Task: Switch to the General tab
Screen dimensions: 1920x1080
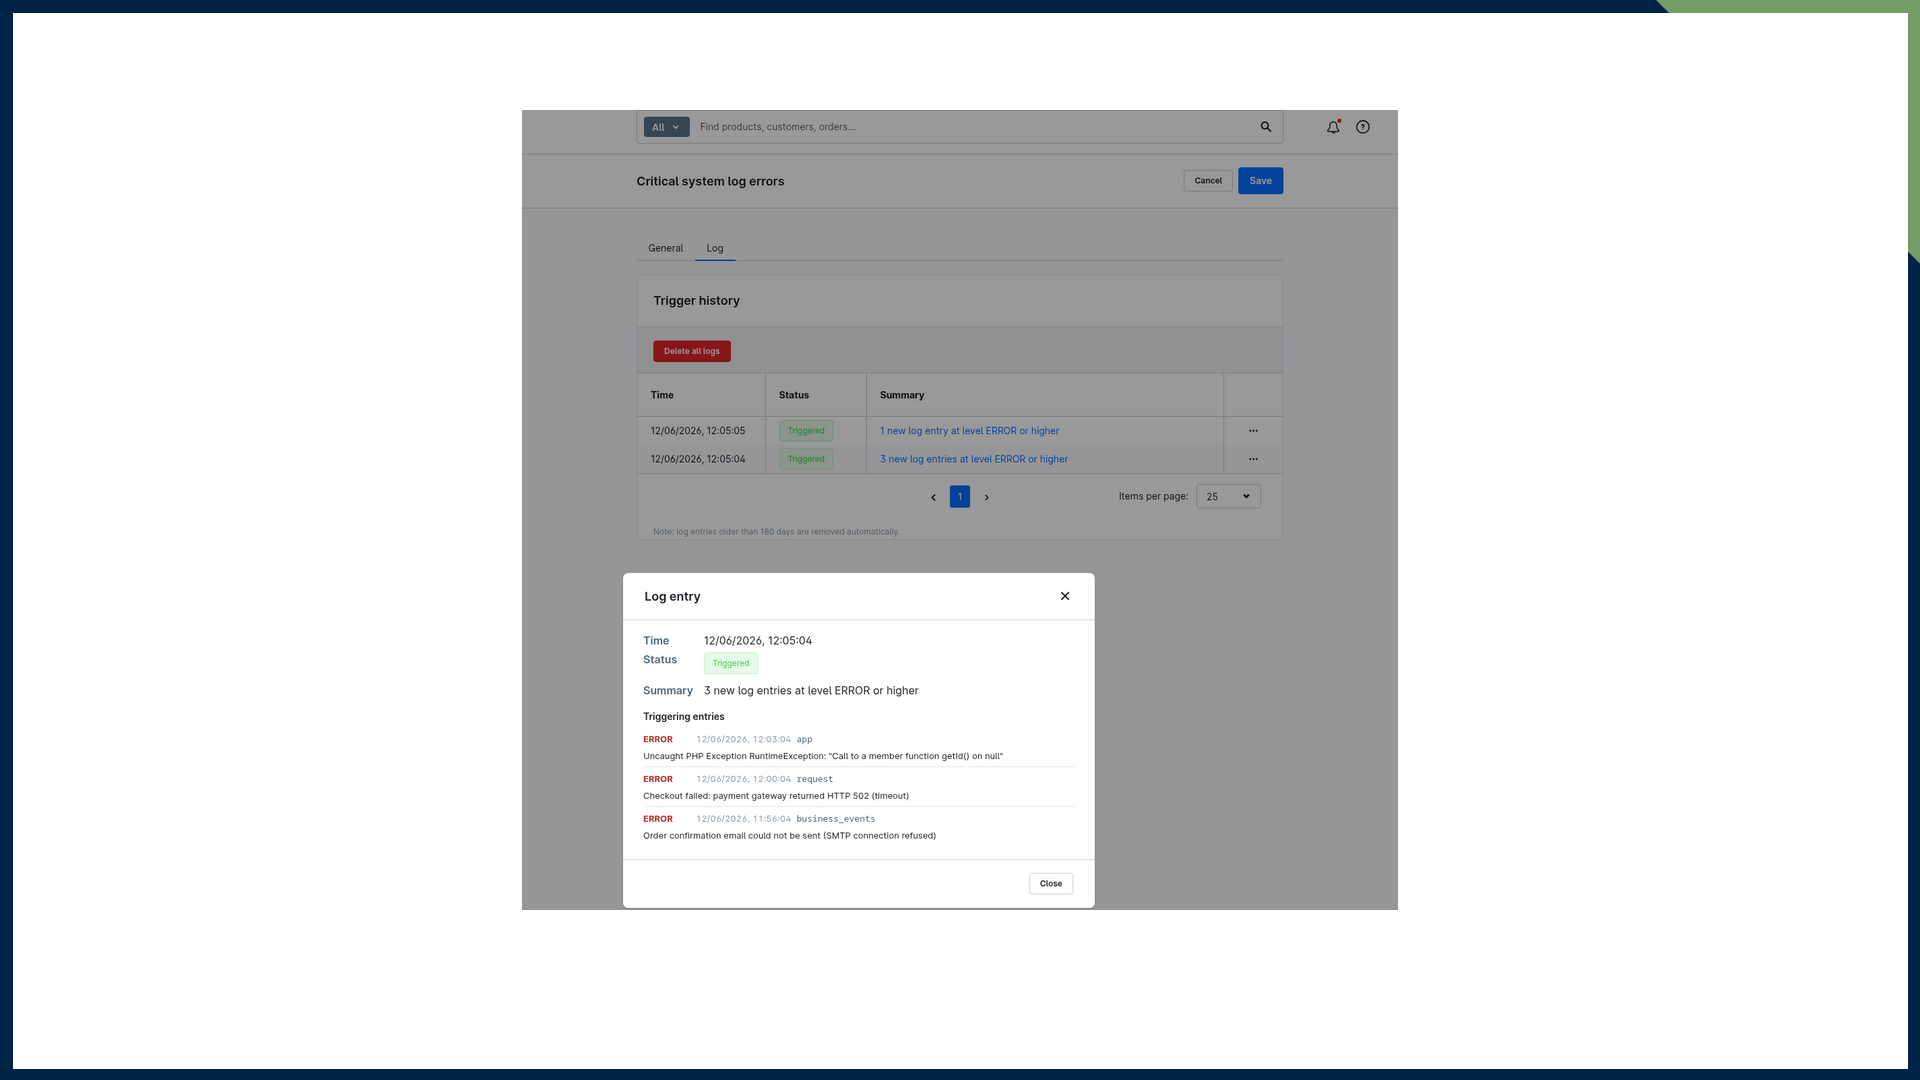Action: (665, 248)
